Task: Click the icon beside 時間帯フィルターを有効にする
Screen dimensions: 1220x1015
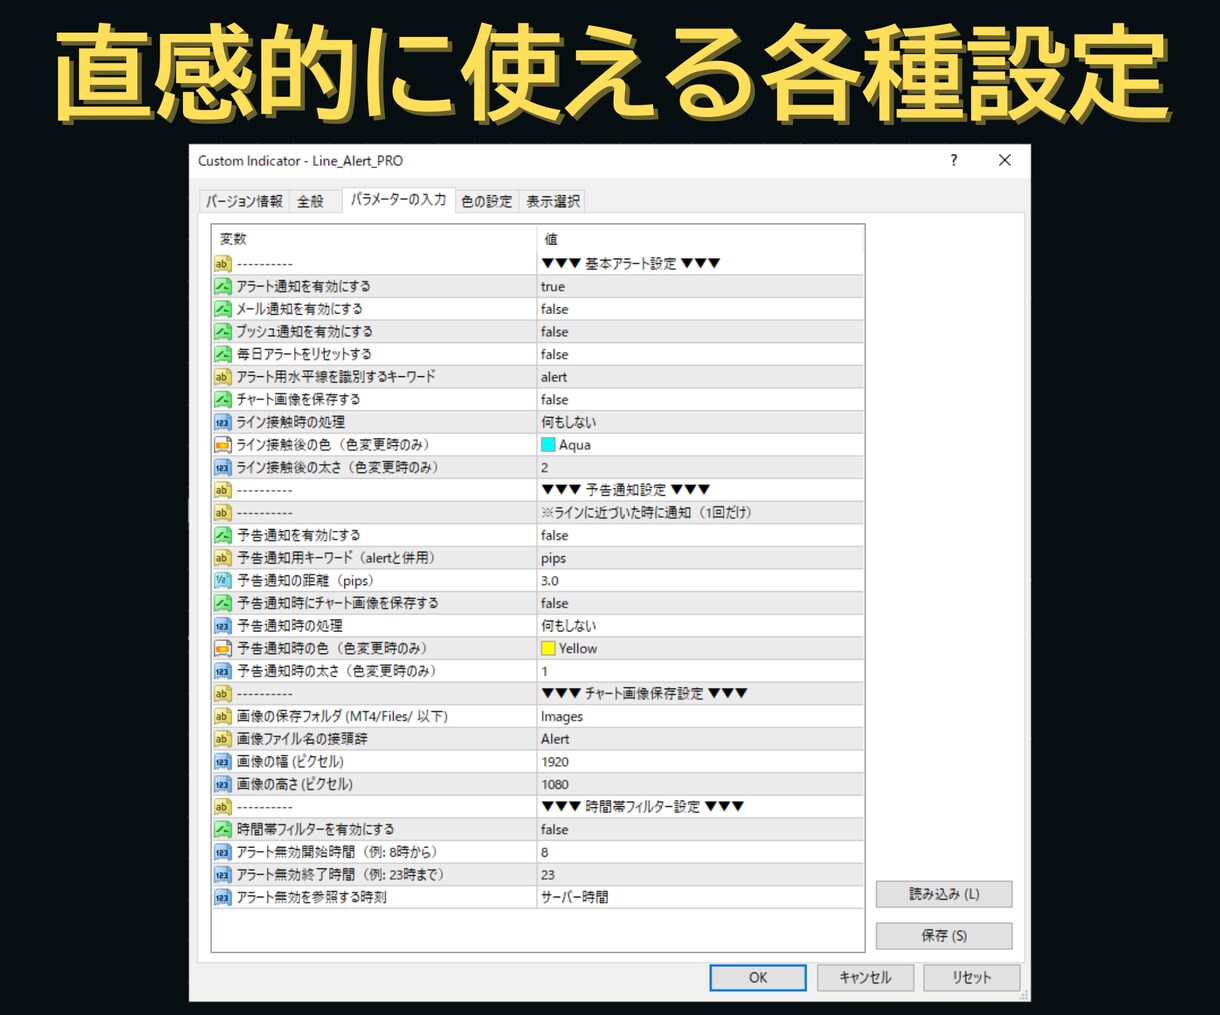Action: tap(223, 829)
